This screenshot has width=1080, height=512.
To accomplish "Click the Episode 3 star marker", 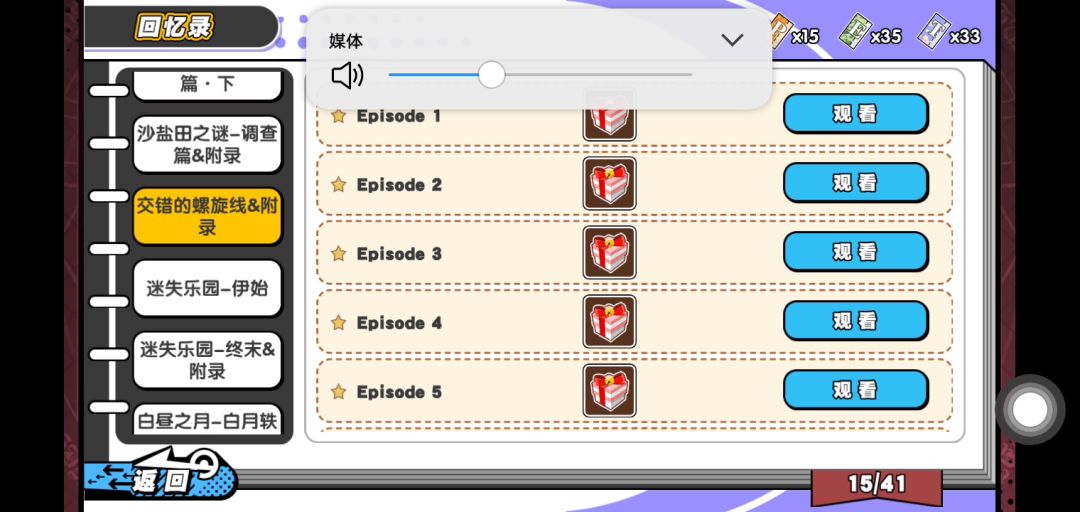I will coord(338,254).
